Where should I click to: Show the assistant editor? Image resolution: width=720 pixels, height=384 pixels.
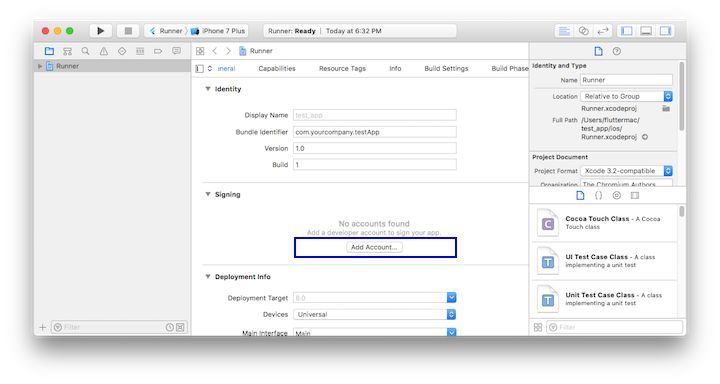[x=583, y=31]
